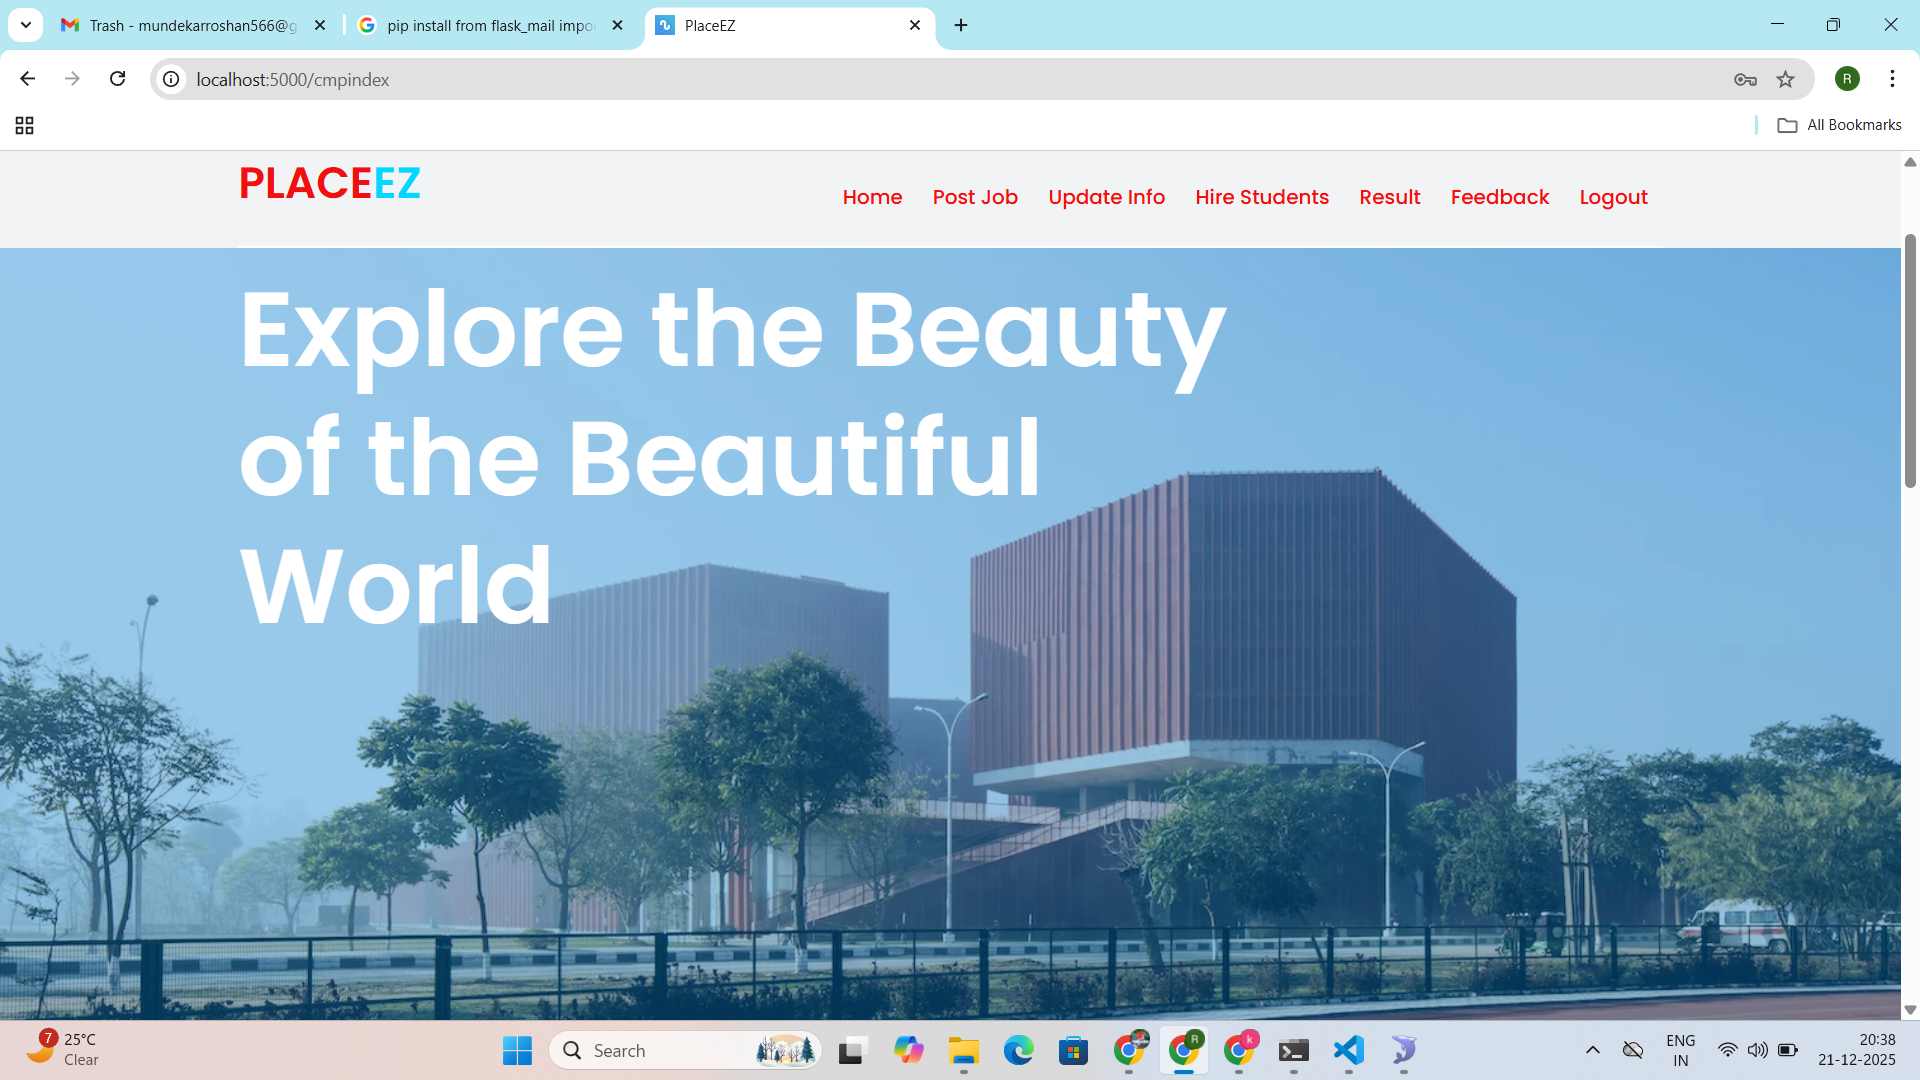Click Logout in the navigation bar

coord(1613,197)
